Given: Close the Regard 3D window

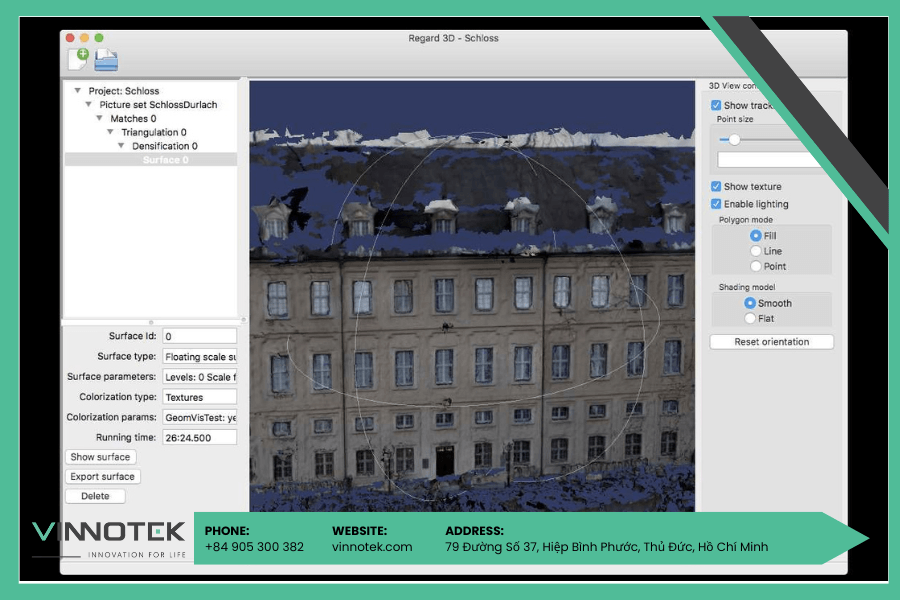Looking at the screenshot, I should click(x=70, y=38).
